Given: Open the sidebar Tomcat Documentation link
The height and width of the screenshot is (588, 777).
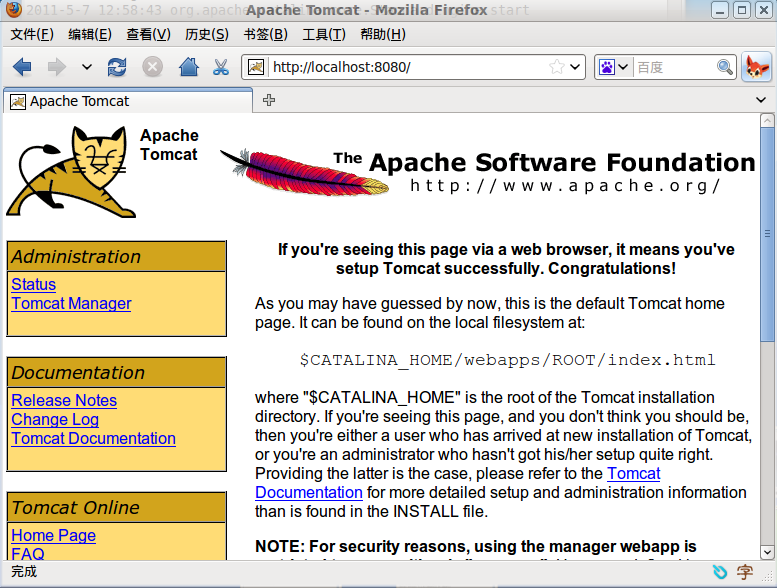Looking at the screenshot, I should [94, 438].
